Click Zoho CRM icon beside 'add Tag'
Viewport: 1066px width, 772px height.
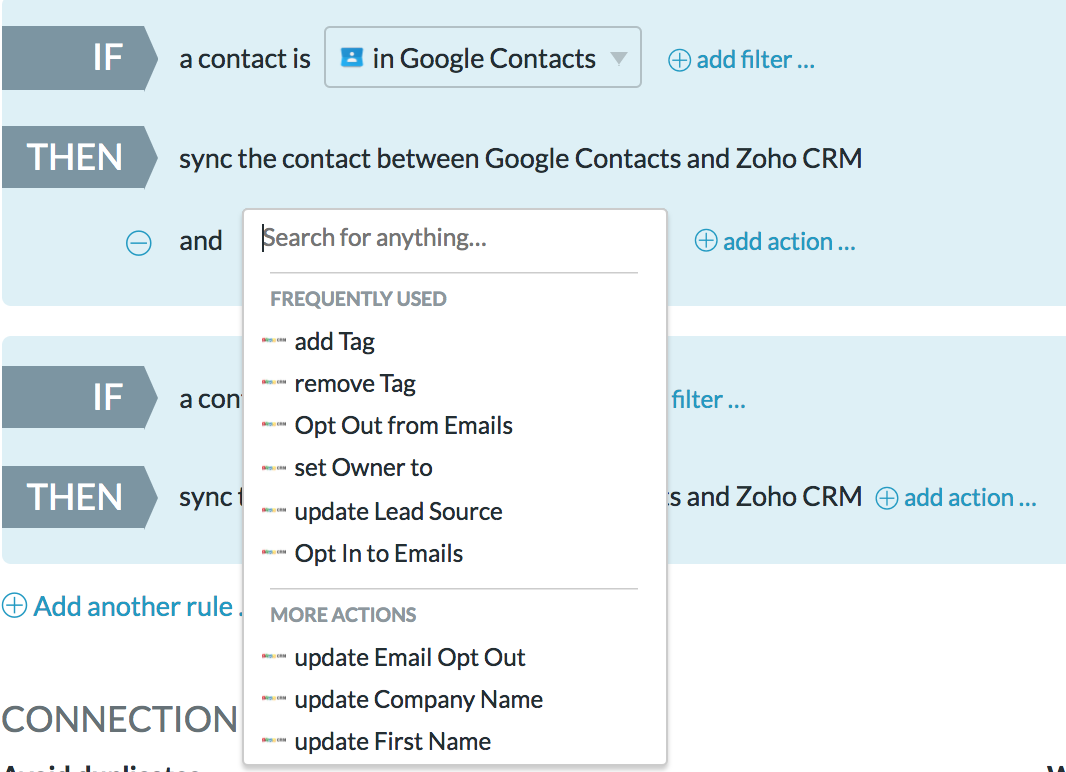[x=274, y=340]
